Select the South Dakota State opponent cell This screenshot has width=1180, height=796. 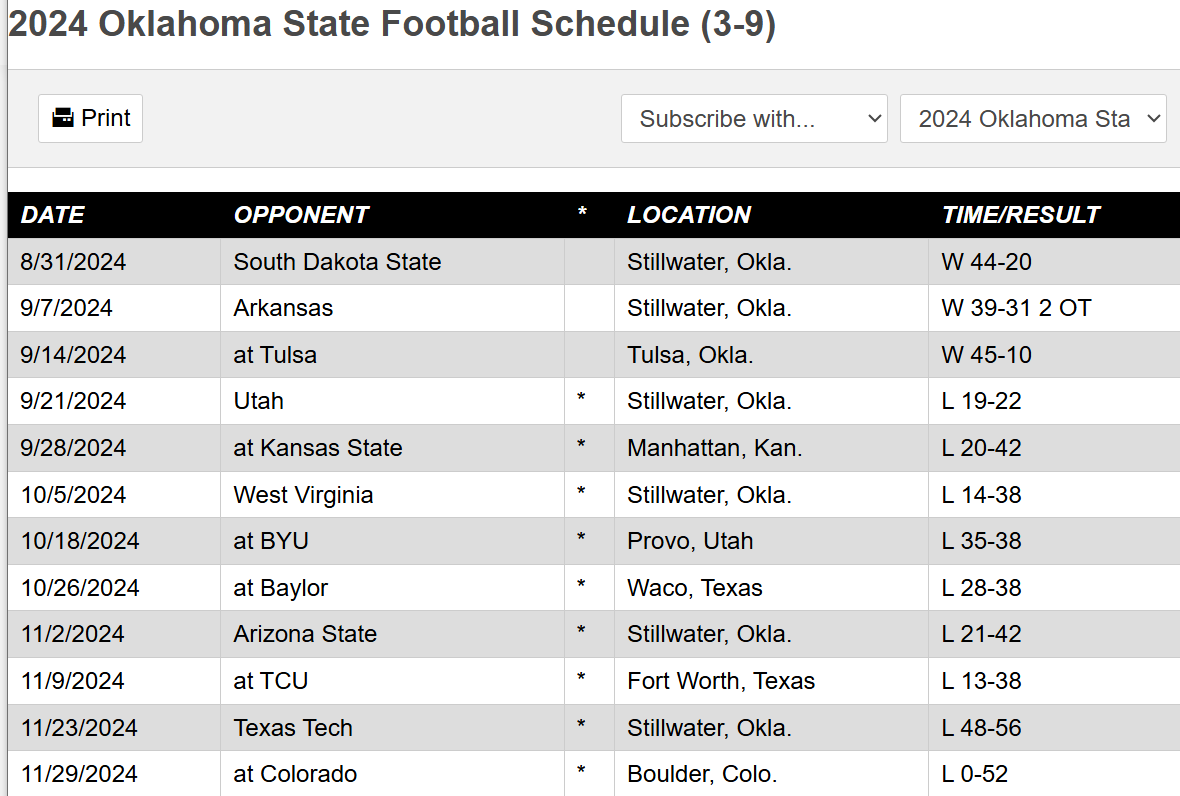click(337, 262)
